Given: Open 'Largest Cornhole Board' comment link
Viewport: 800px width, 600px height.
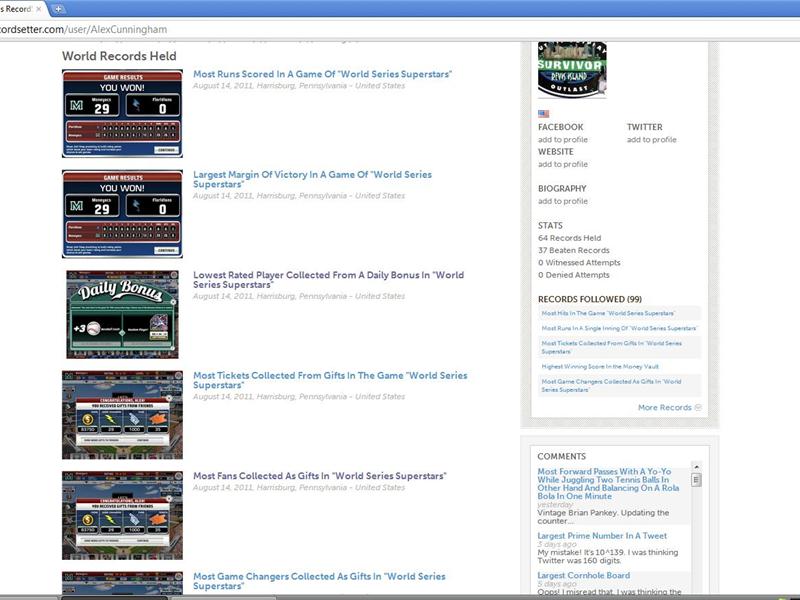Looking at the screenshot, I should coord(584,575).
